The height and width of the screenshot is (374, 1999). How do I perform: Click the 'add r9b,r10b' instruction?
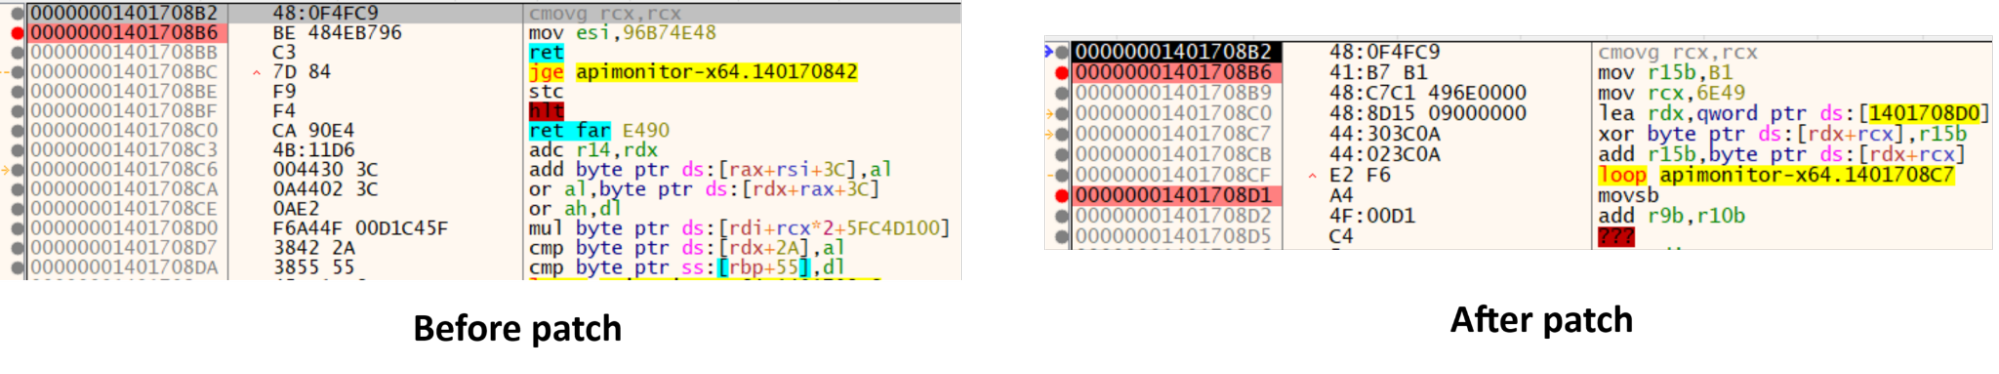click(x=1671, y=216)
